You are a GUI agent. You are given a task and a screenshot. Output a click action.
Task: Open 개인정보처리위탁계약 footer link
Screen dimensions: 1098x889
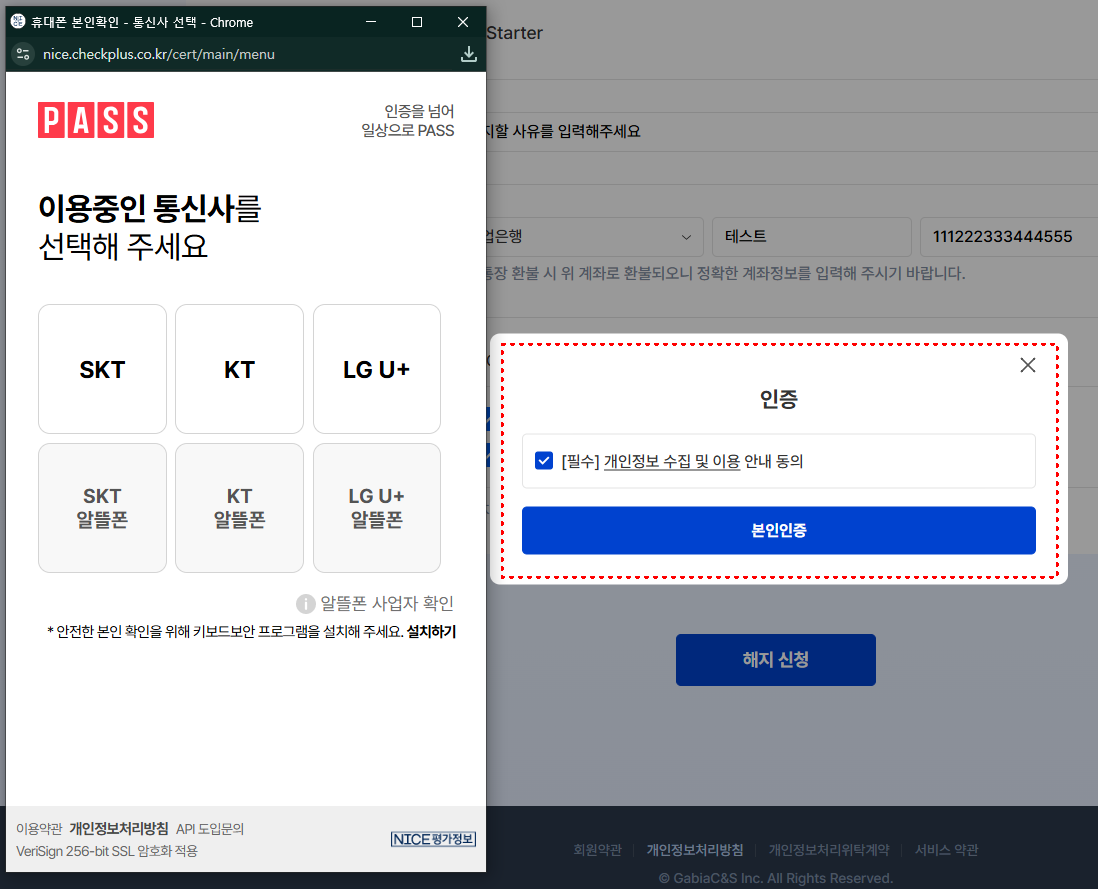pos(829,850)
